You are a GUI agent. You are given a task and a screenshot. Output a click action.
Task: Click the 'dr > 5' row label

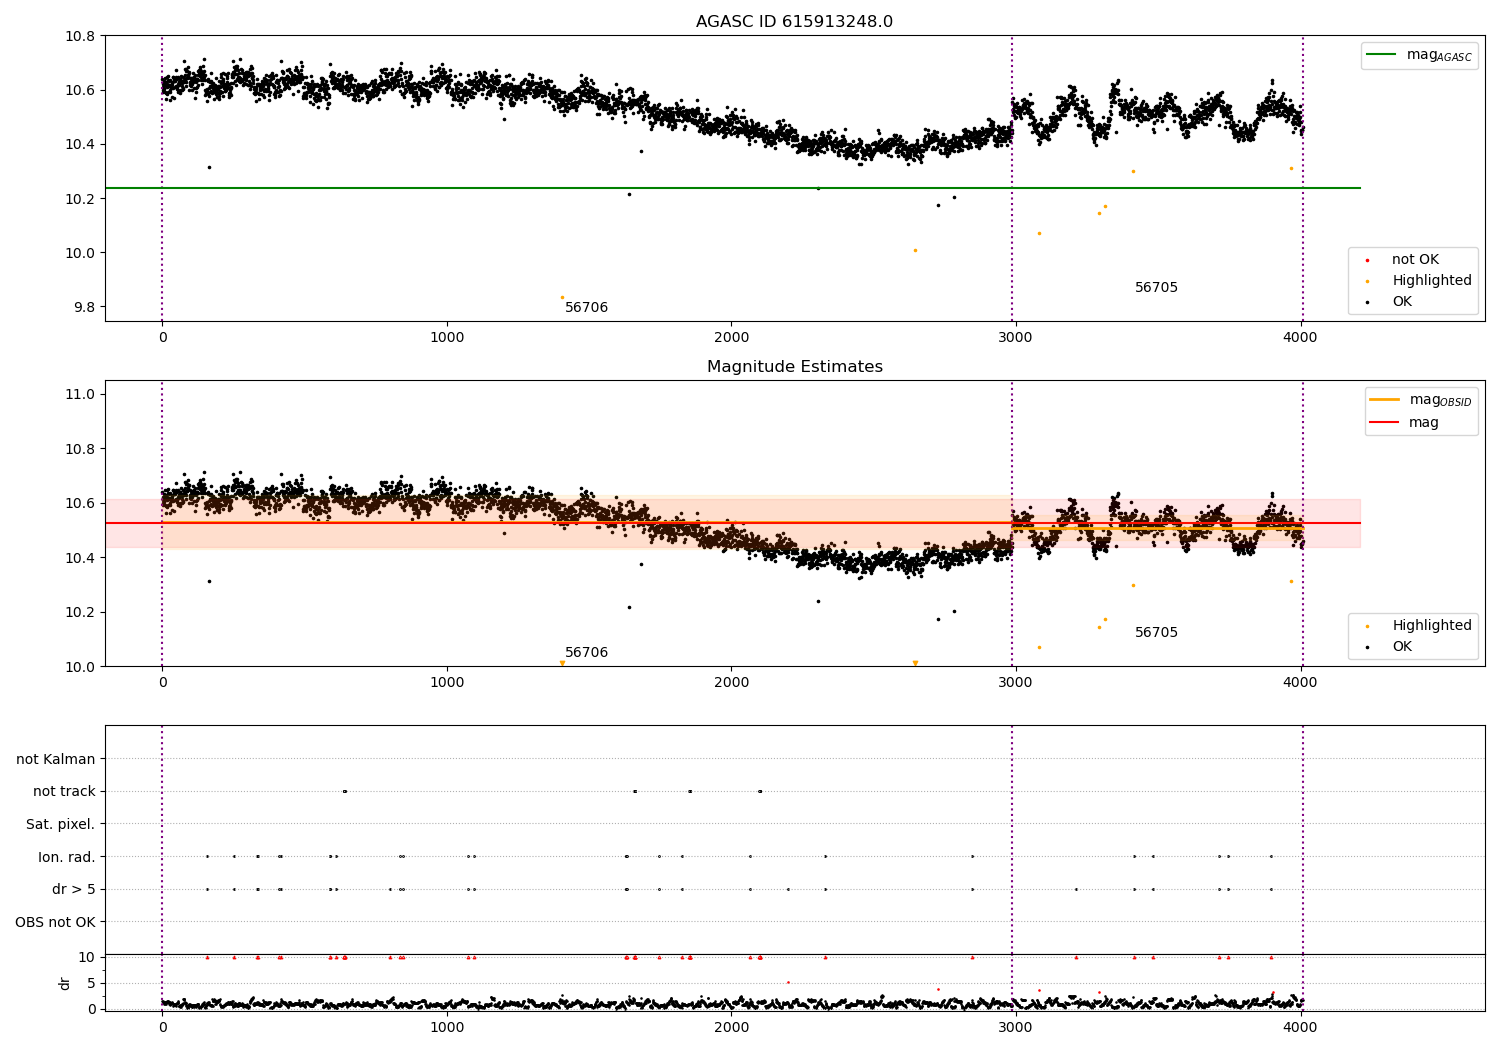click(74, 889)
